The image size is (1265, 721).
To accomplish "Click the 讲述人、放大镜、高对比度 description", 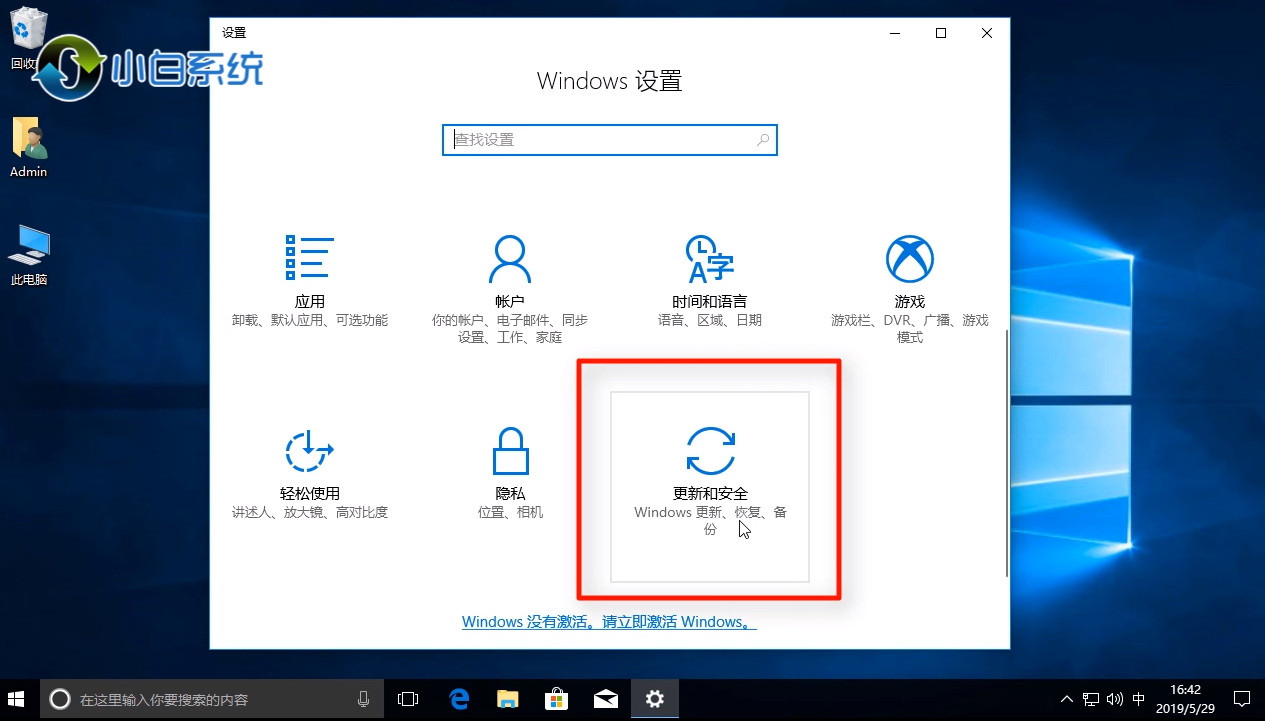I will click(x=310, y=512).
